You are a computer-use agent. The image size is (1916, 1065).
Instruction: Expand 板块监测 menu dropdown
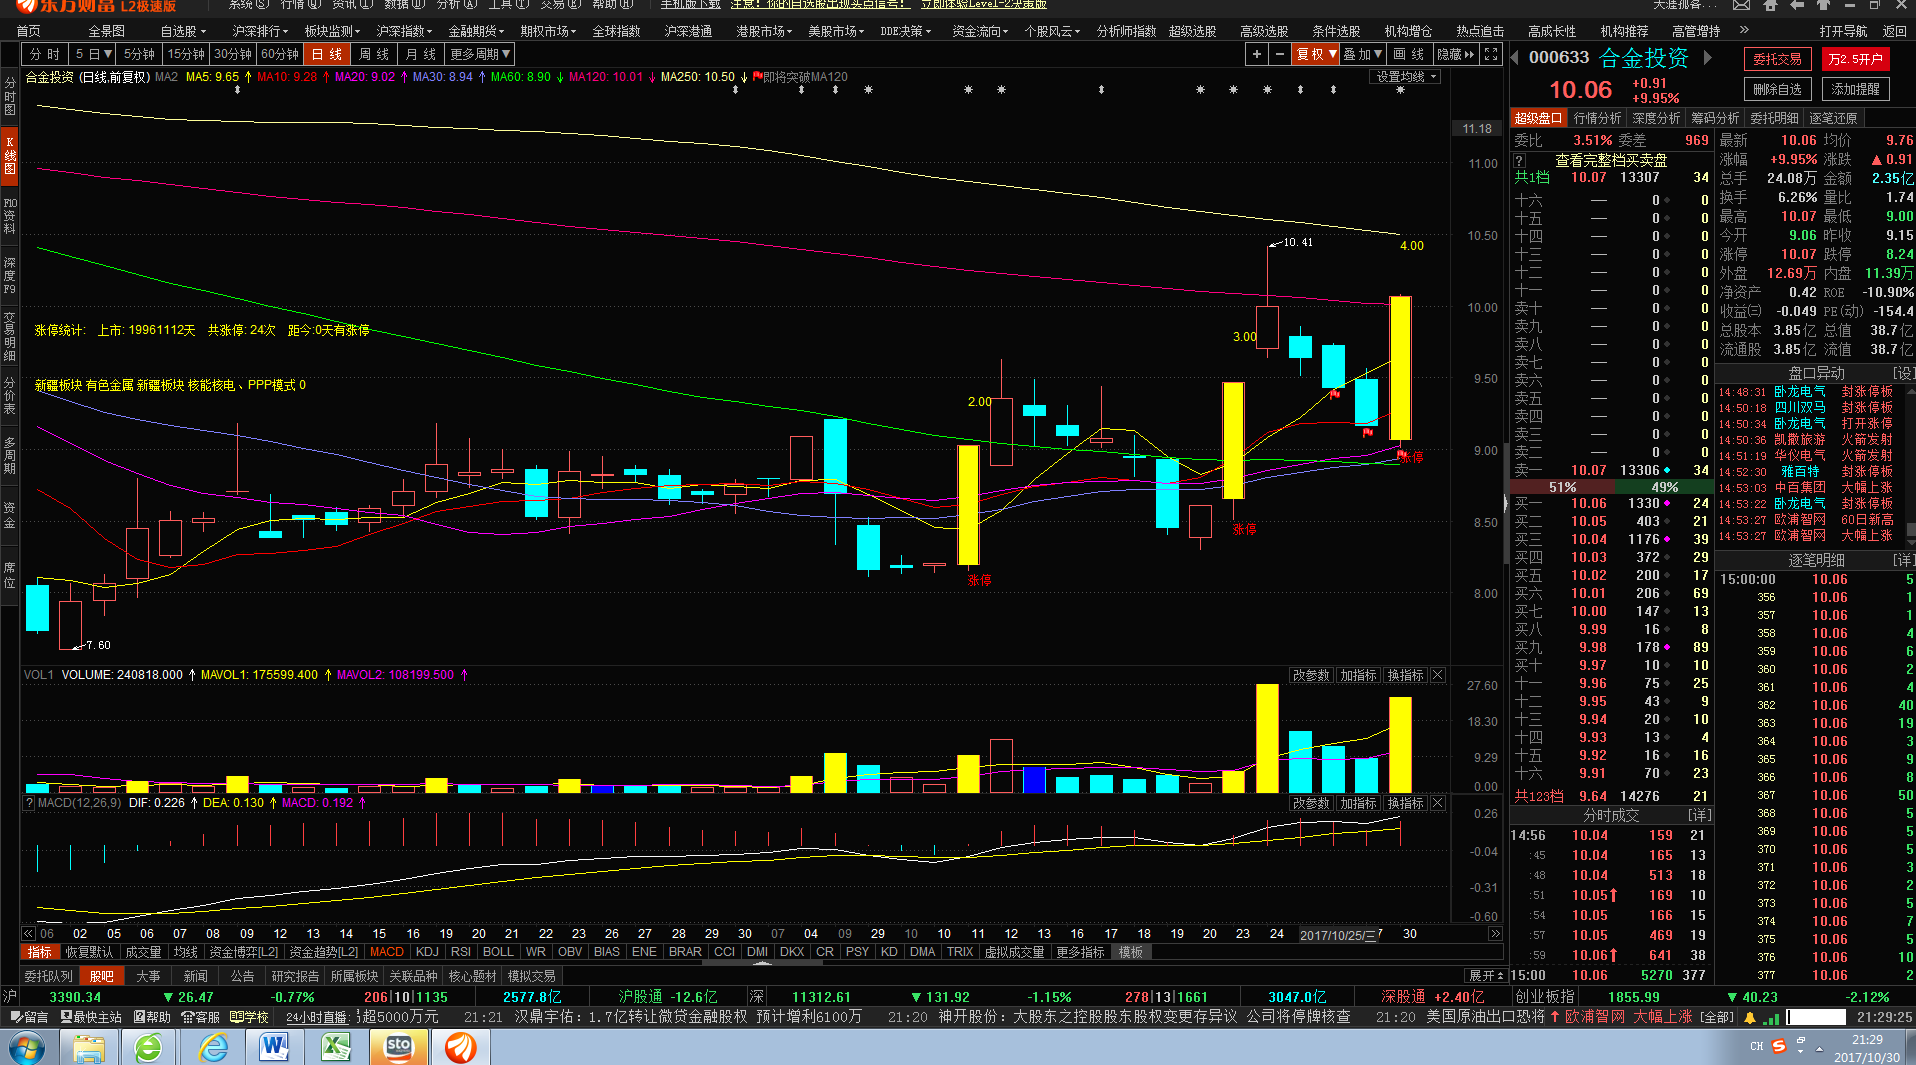333,31
